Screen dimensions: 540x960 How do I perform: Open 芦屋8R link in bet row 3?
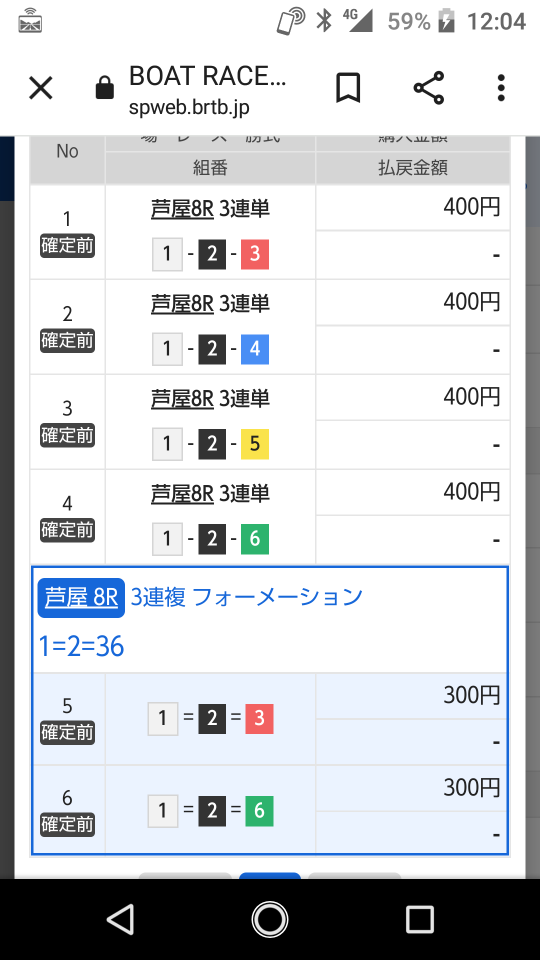(x=182, y=399)
